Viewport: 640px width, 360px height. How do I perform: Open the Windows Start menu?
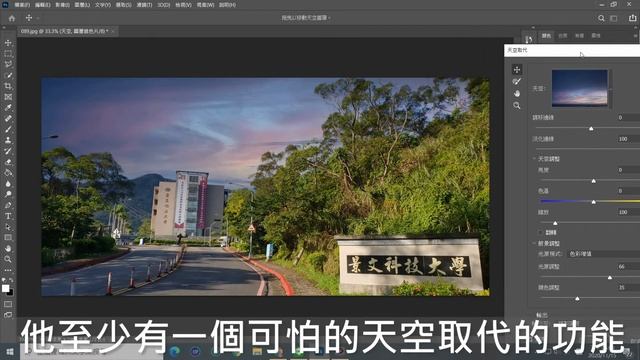pyautogui.click(x=10, y=351)
